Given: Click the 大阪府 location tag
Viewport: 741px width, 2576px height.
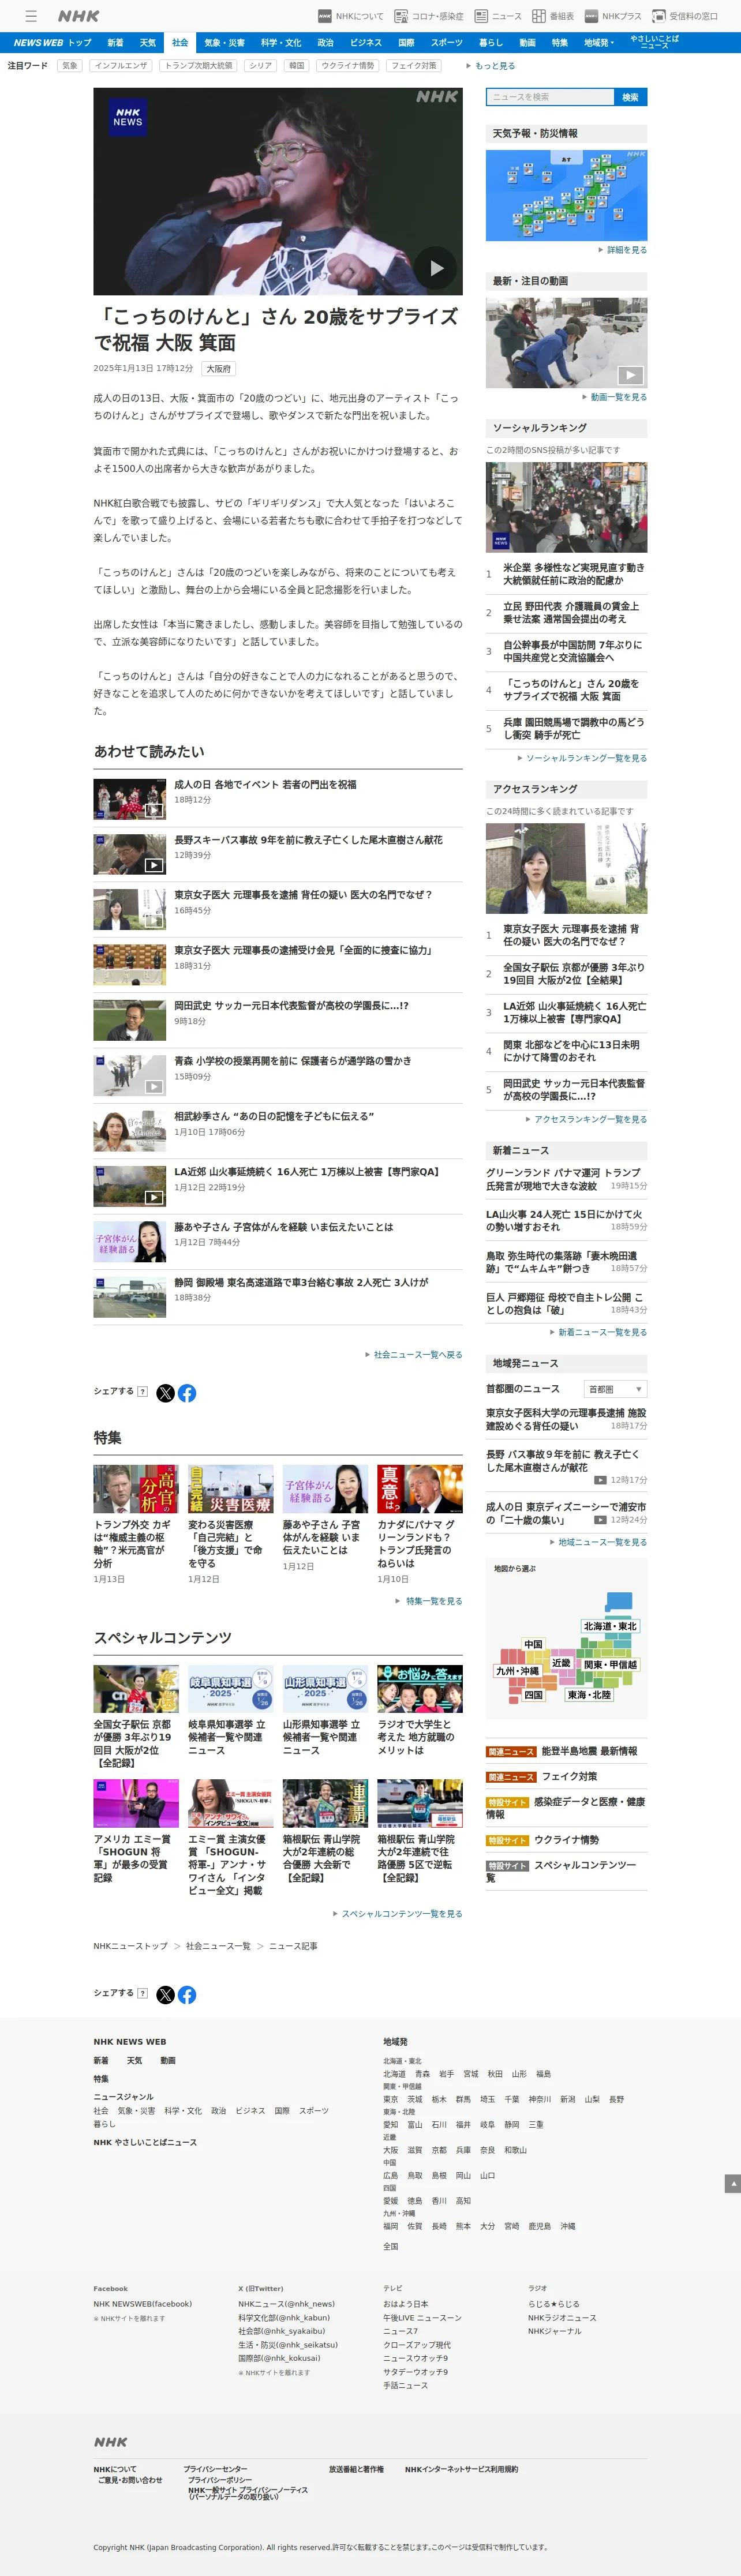Looking at the screenshot, I should coord(218,368).
